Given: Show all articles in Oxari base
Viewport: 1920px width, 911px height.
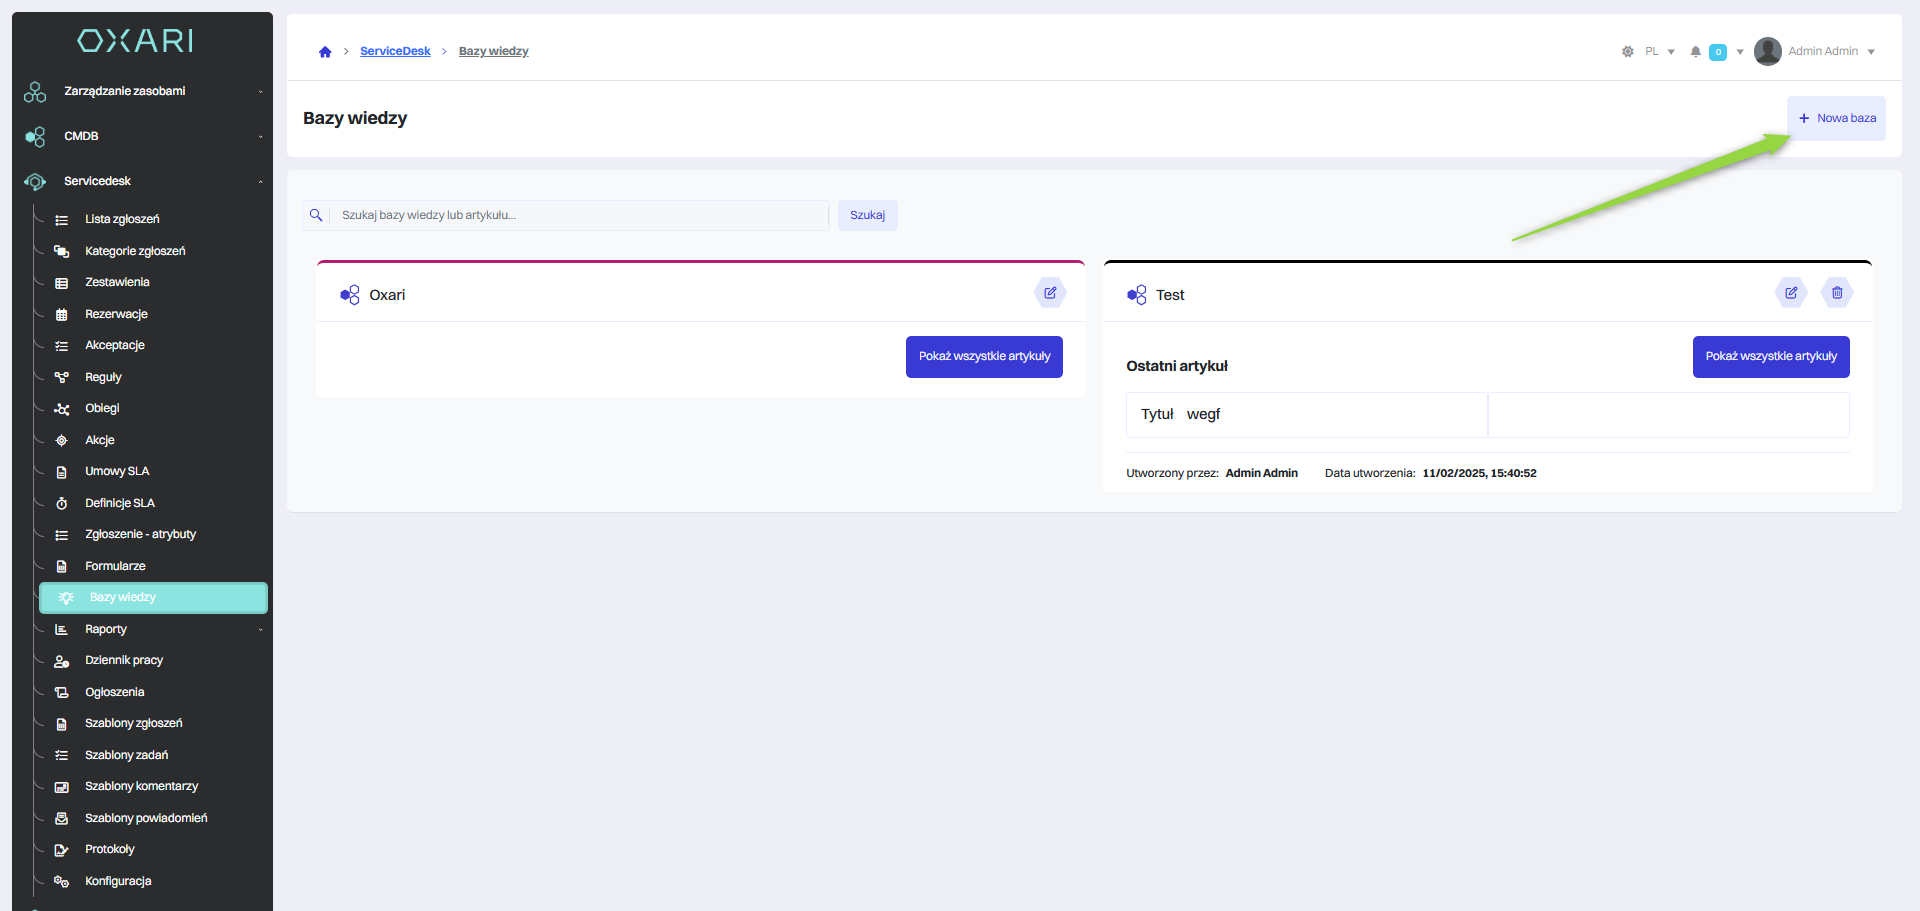Looking at the screenshot, I should click(x=984, y=357).
